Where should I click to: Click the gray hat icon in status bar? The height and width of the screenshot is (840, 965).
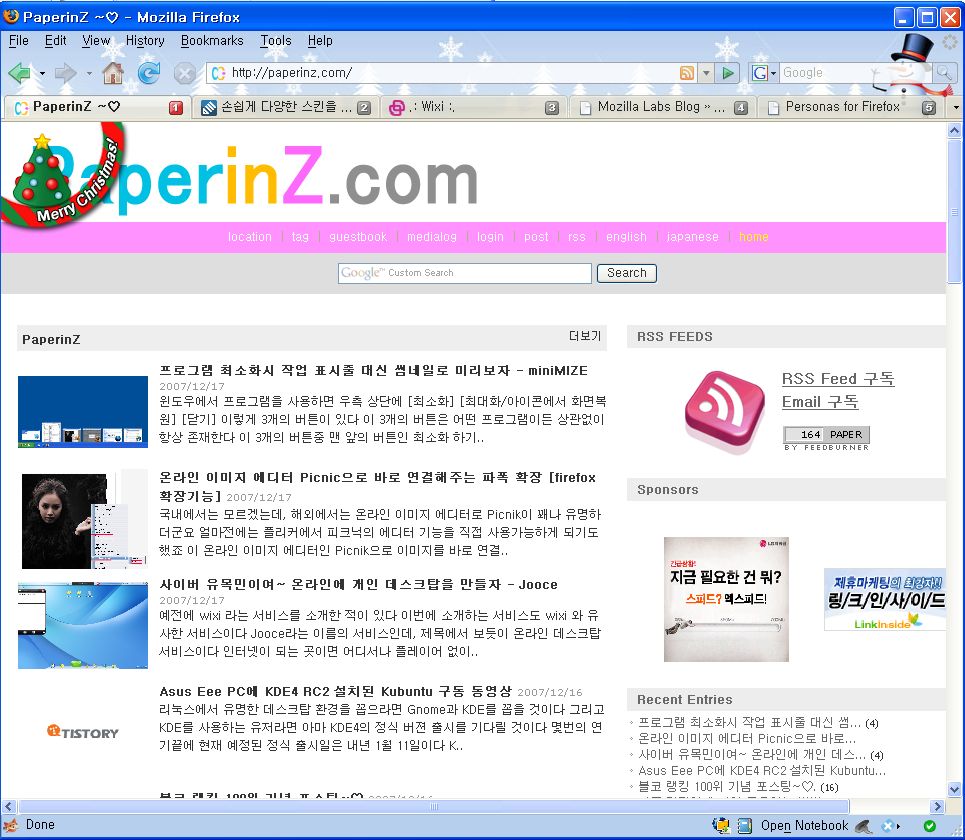pyautogui.click(x=863, y=826)
